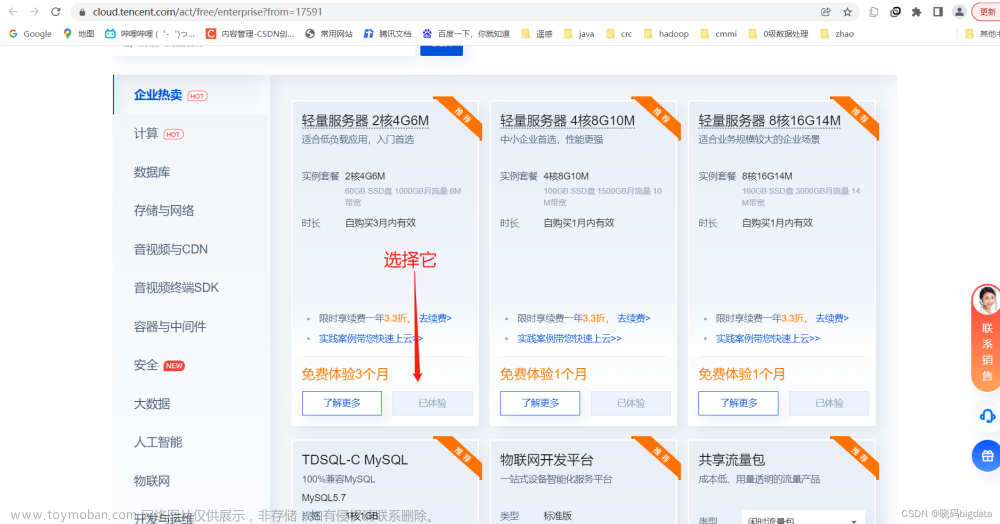Open 实践案例带您快速上云 in 4核8G10M card
Viewport: 1000px width, 524px height.
tap(569, 338)
